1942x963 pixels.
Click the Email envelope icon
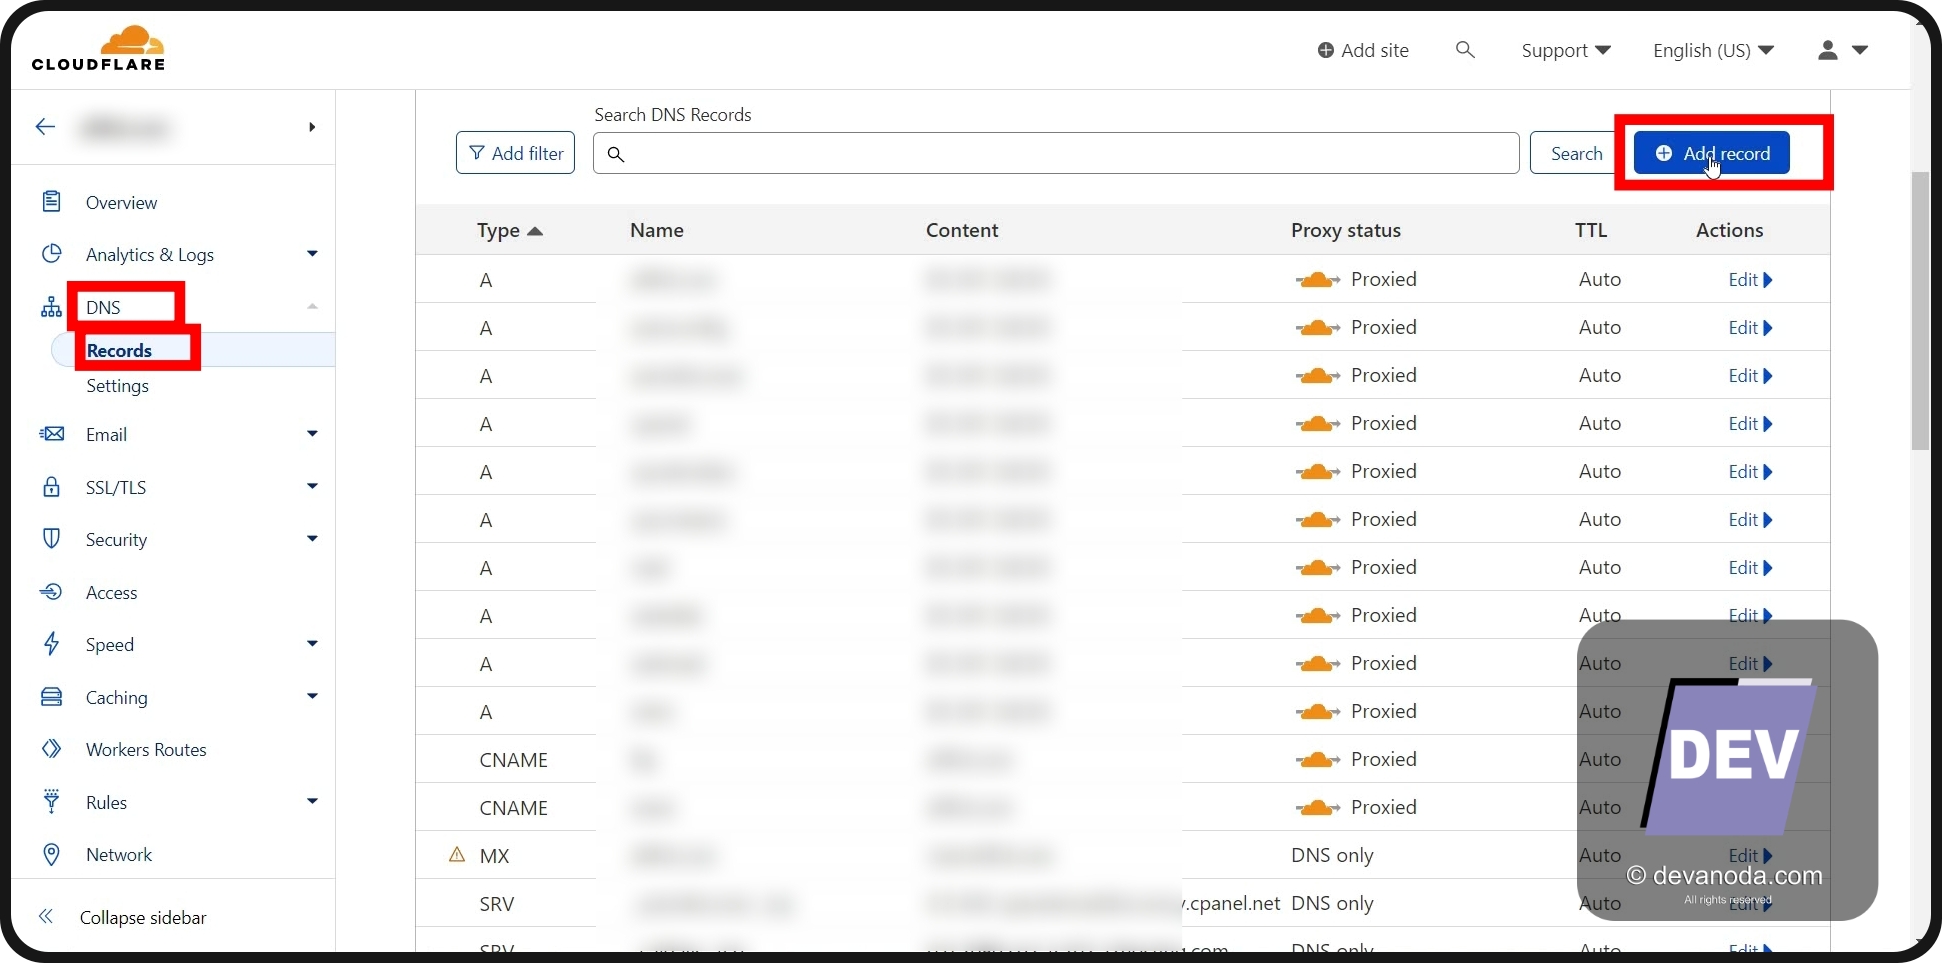click(x=51, y=433)
